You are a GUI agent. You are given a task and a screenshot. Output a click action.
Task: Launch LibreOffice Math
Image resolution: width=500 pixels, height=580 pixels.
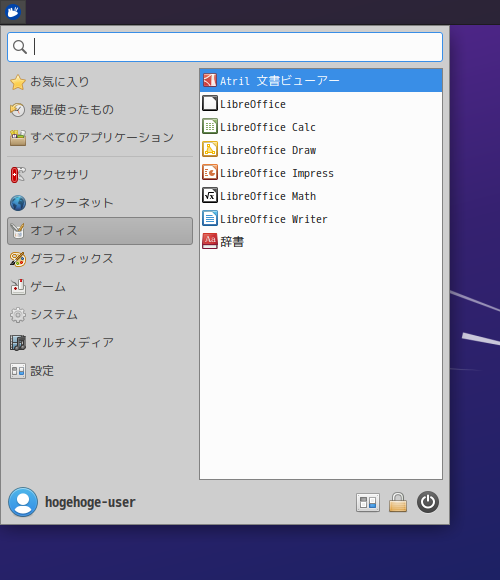[x=321, y=196]
